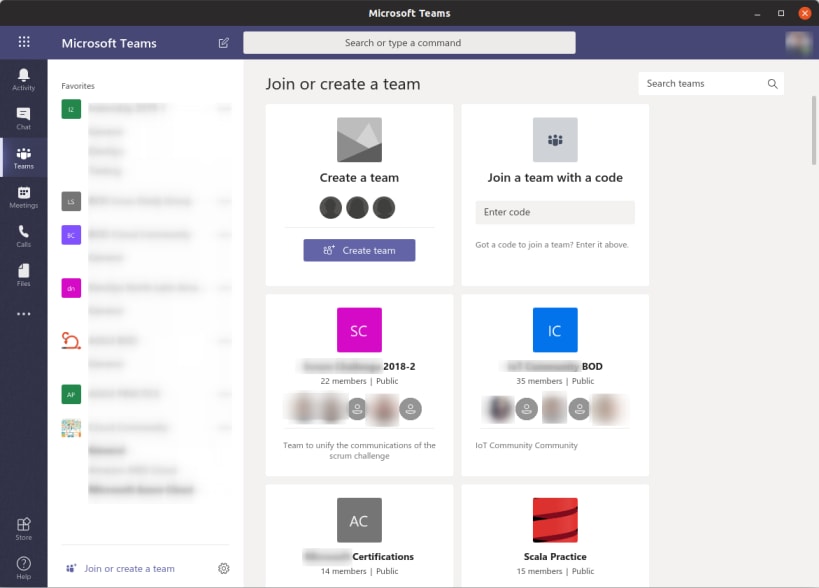The width and height of the screenshot is (819, 588).
Task: Close the Microsoft Teams window
Action: [805, 13]
